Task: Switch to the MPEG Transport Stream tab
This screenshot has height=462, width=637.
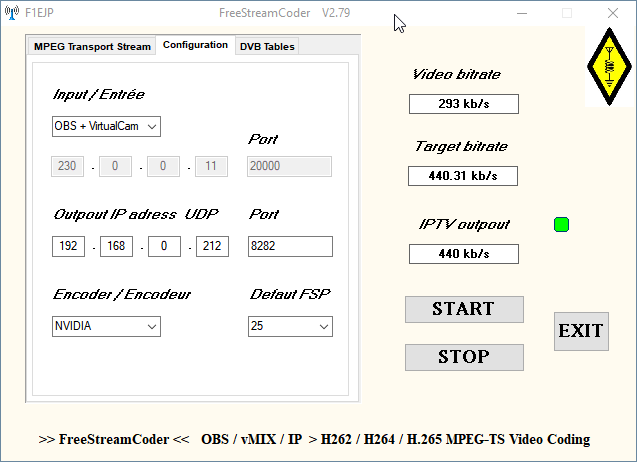Action: pos(92,46)
